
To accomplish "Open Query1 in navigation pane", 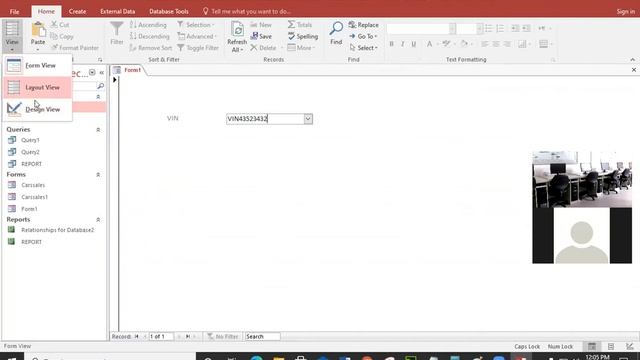I will click(x=30, y=140).
